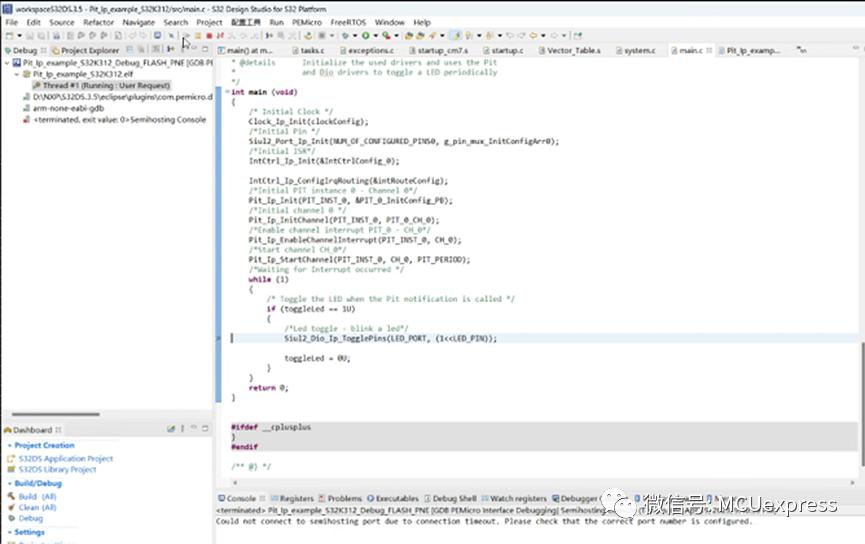Click the open perspective icon at toolbar end
865x544 pixels.
(x=577, y=35)
